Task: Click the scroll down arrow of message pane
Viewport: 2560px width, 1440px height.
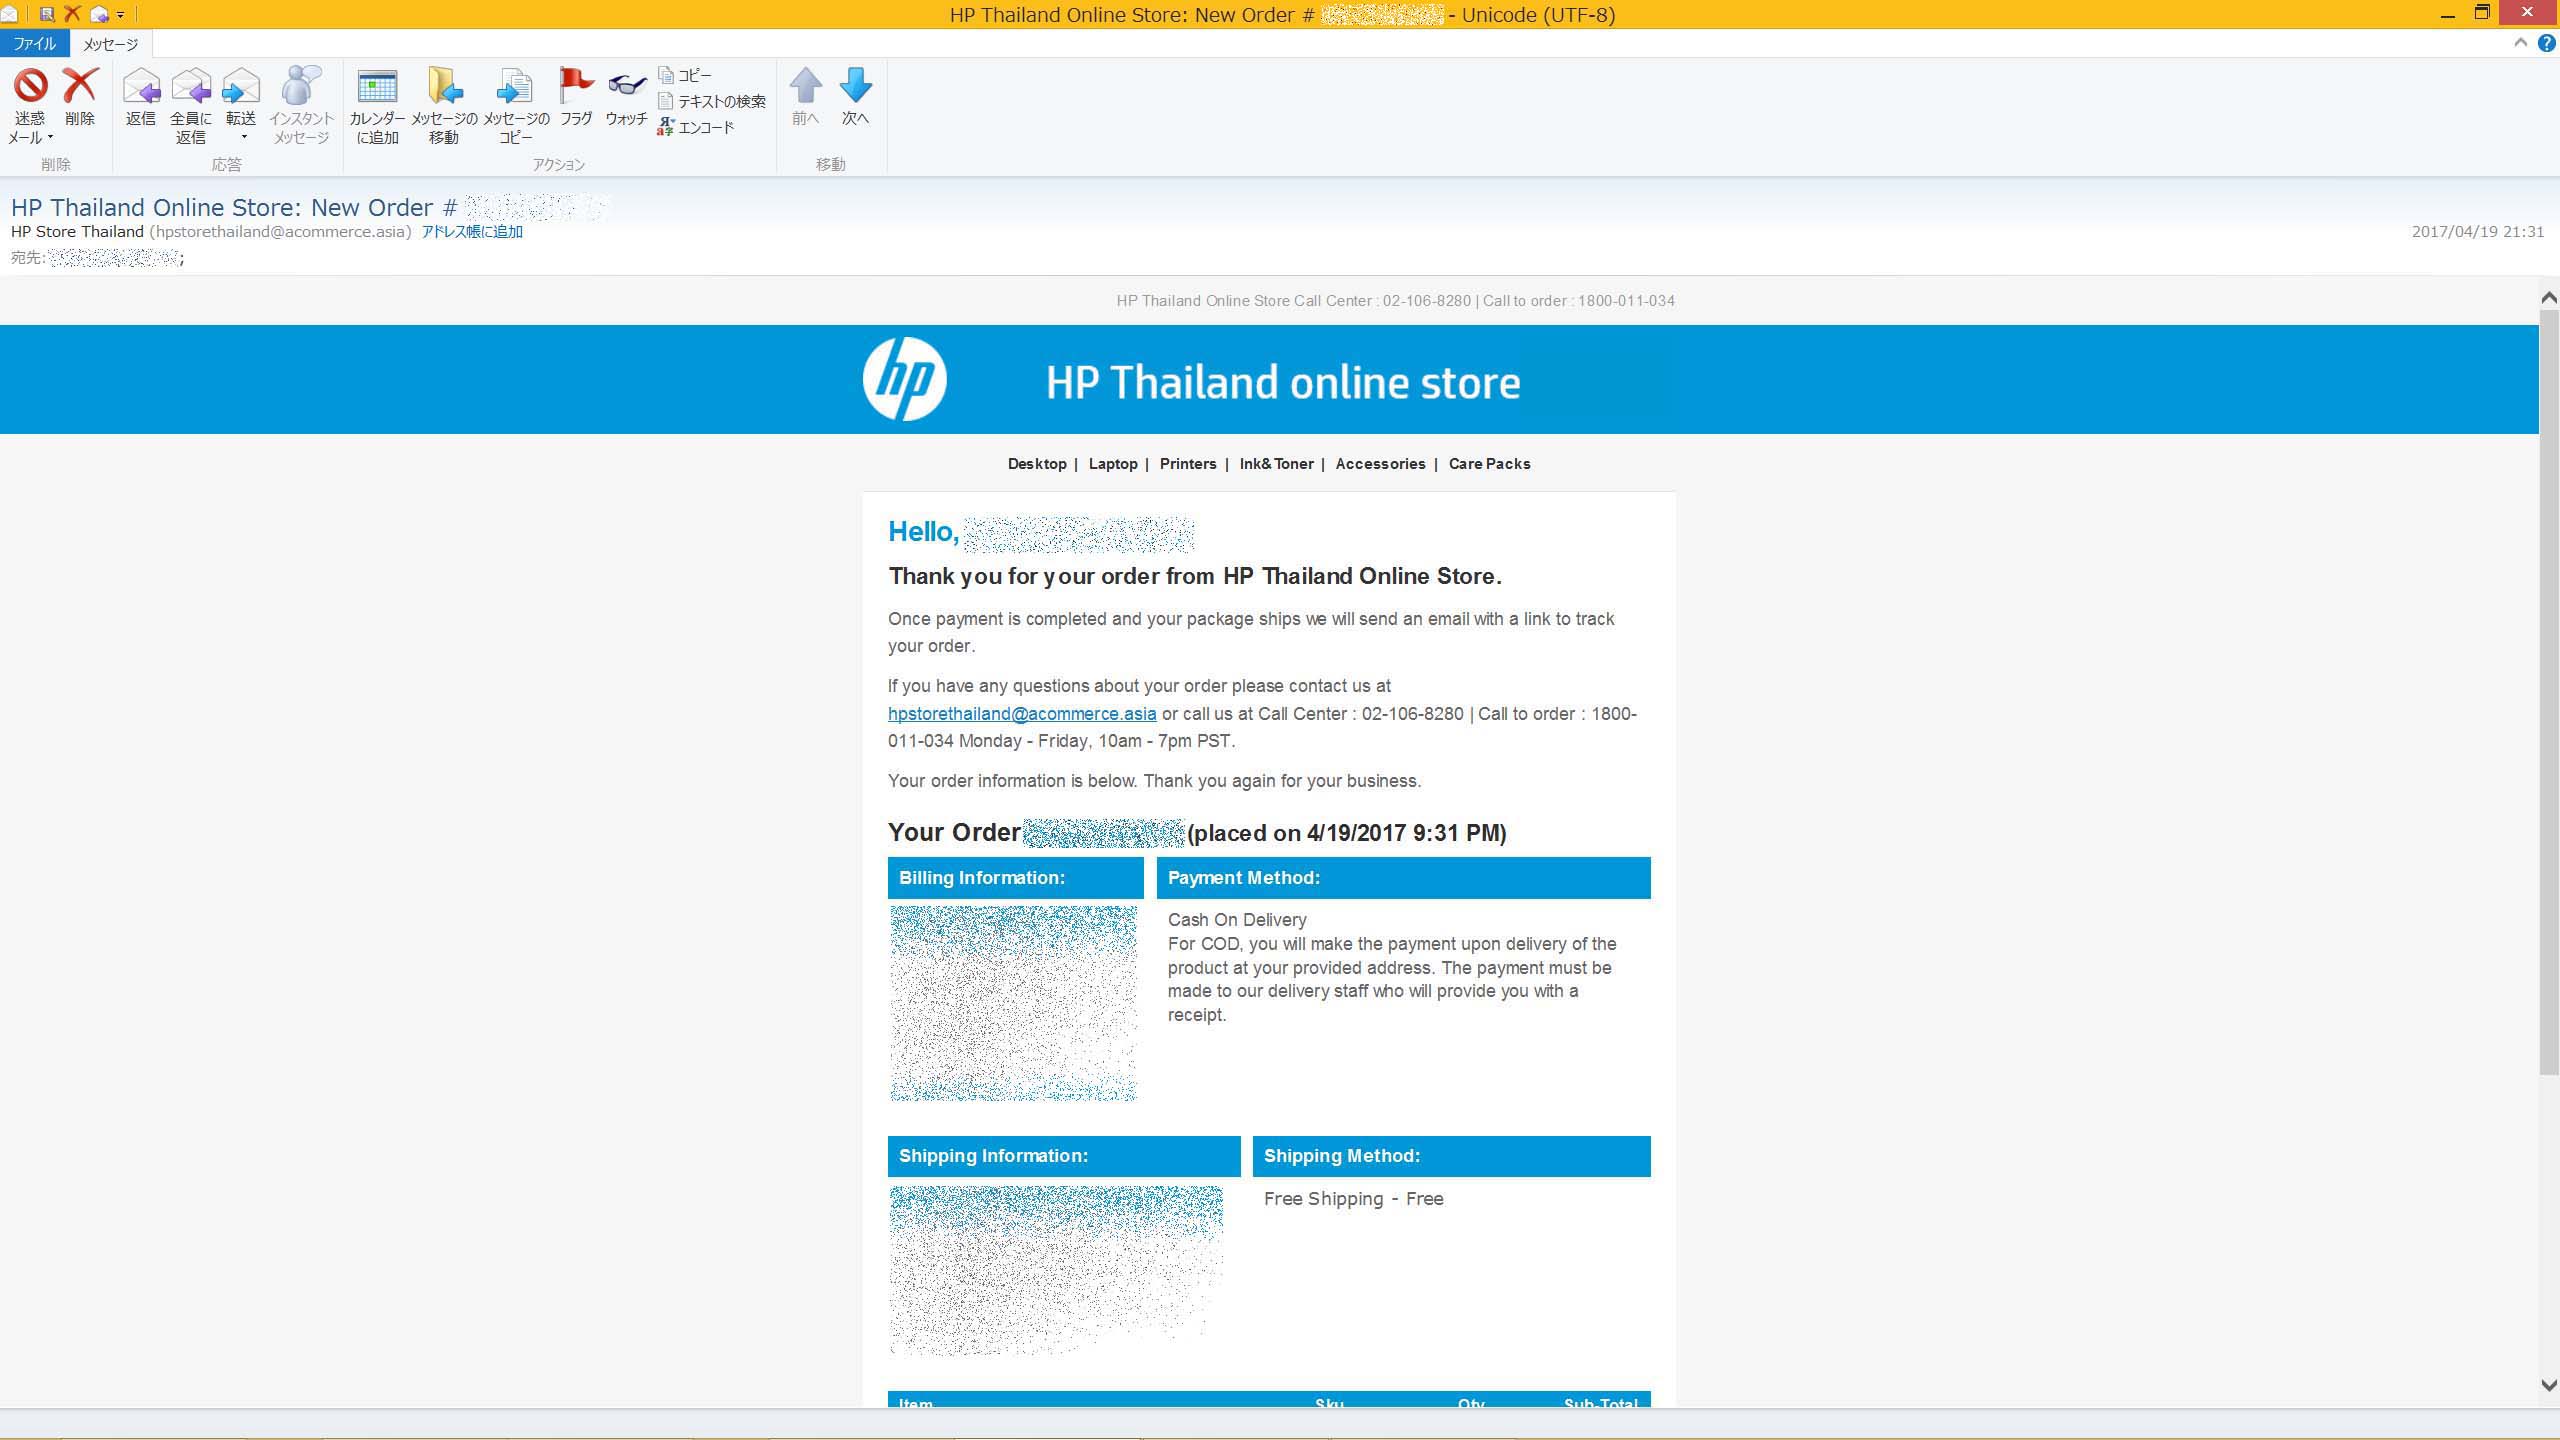Action: tap(2549, 1385)
